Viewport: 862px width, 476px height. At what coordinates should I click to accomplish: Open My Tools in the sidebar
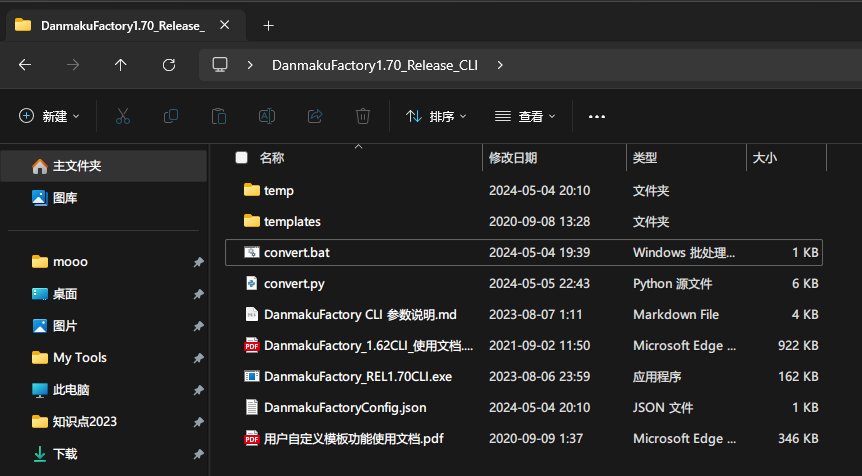point(104,358)
